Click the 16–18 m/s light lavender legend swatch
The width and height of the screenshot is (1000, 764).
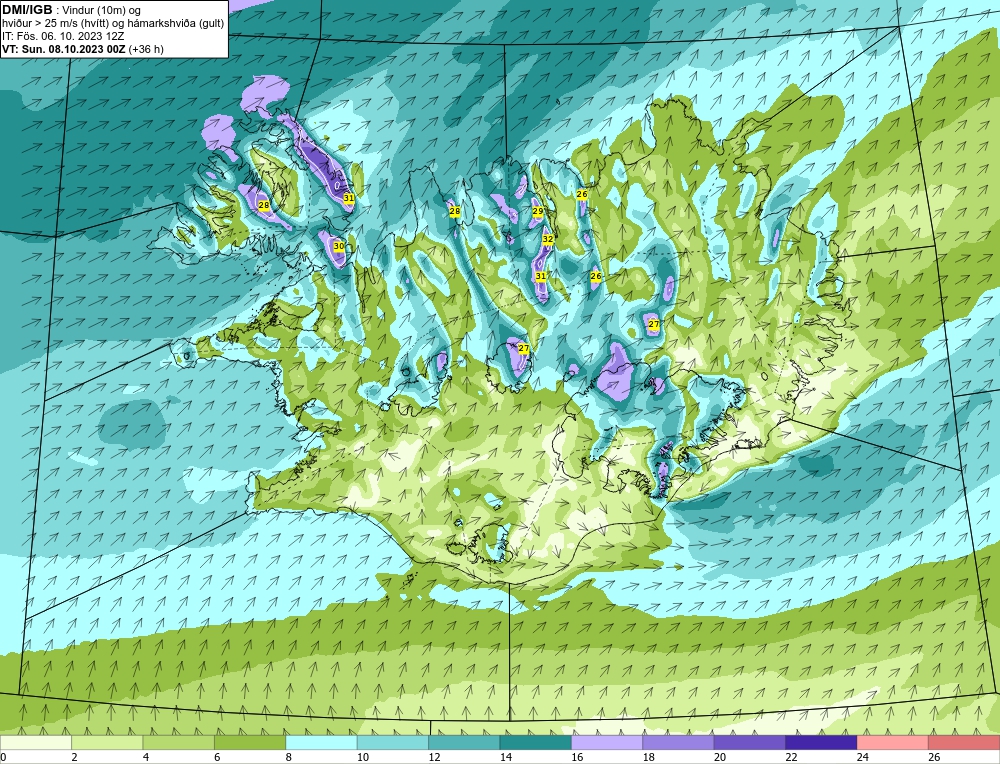(607, 742)
